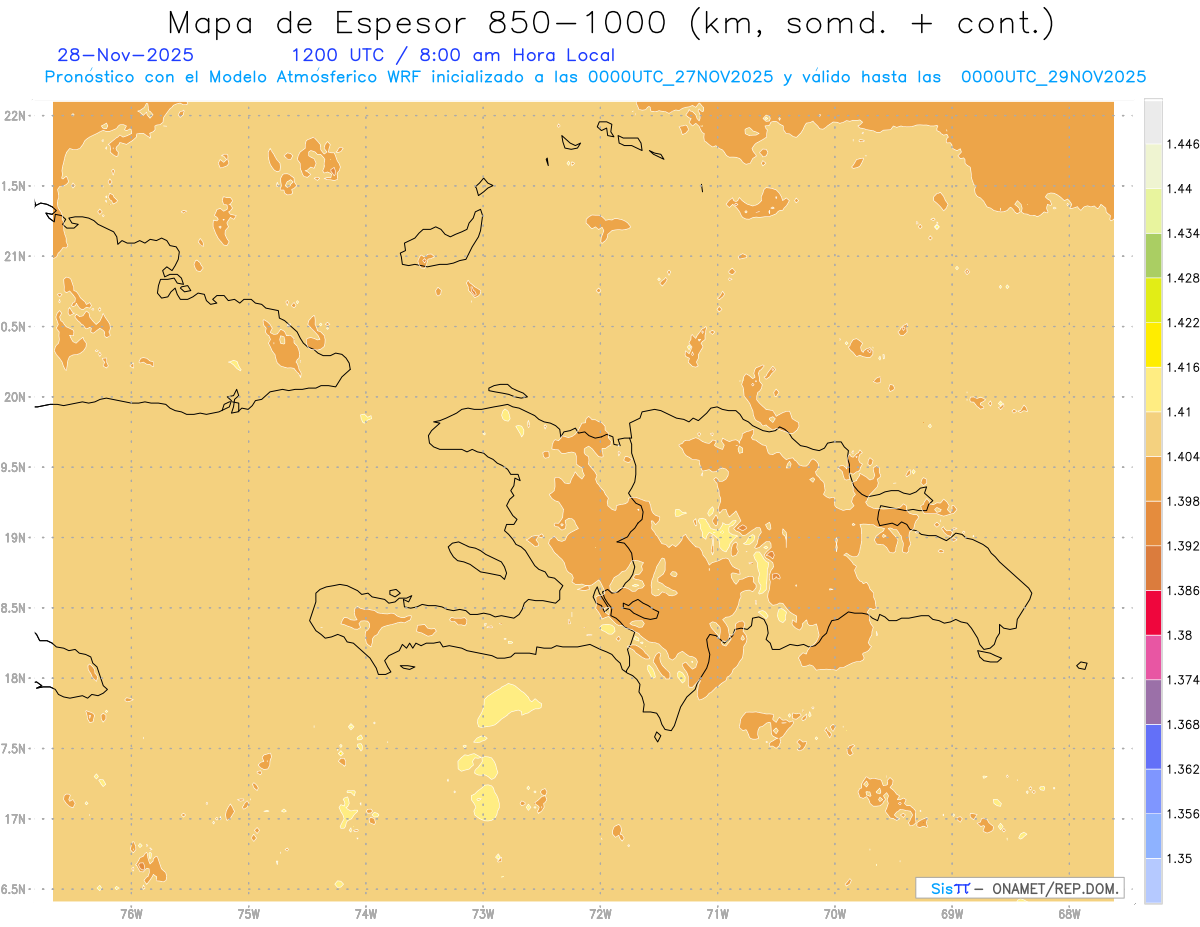Select the green swatch in the color scale
This screenshot has width=1200, height=927.
point(1153,255)
